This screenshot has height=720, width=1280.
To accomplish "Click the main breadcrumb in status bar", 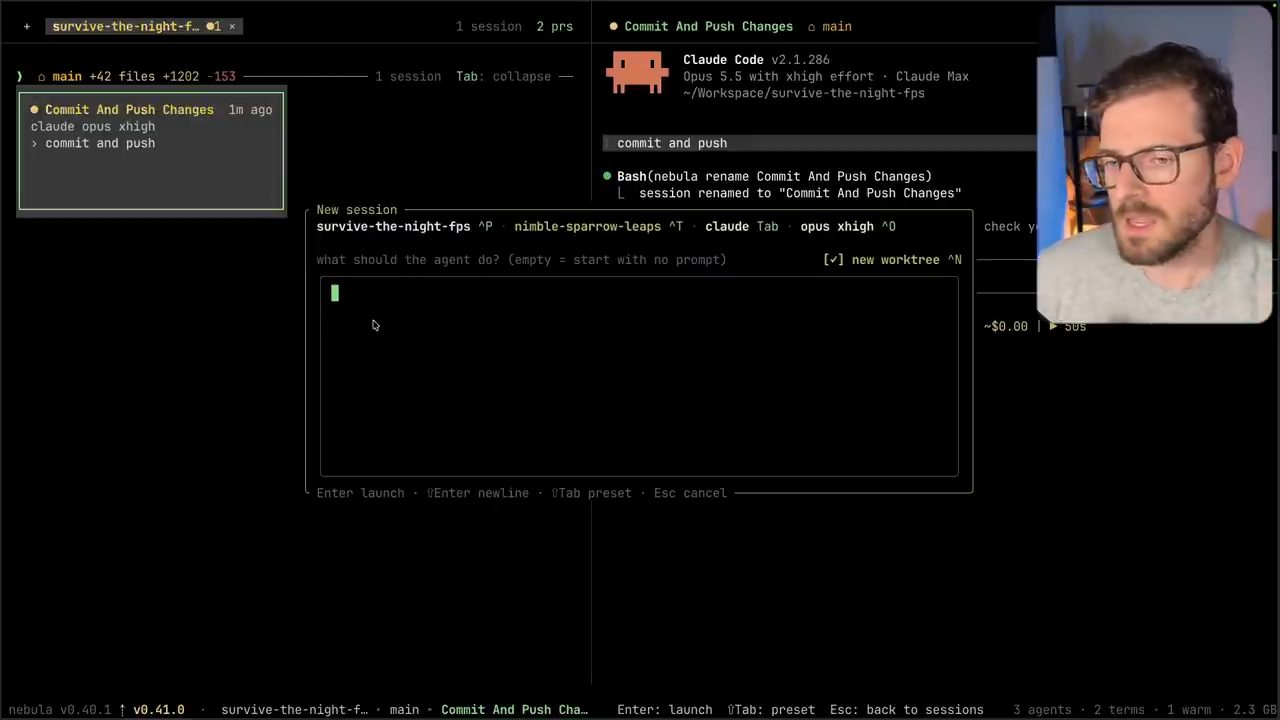I will click(404, 710).
